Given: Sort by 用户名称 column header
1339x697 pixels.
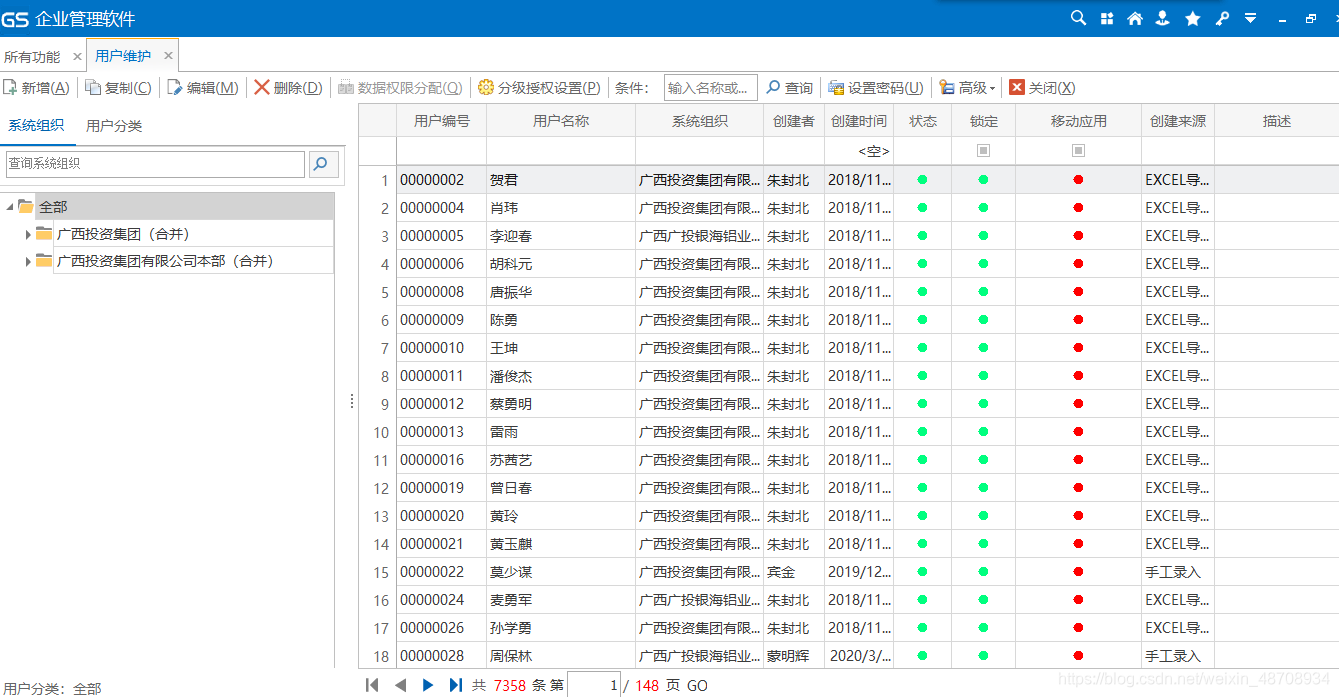Looking at the screenshot, I should [561, 121].
